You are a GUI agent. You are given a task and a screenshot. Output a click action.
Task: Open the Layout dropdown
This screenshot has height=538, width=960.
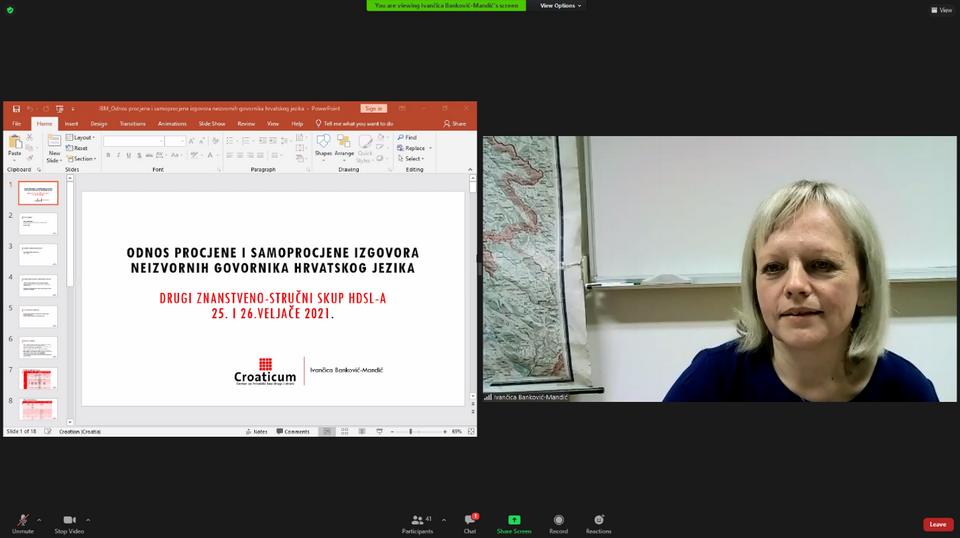(80, 138)
